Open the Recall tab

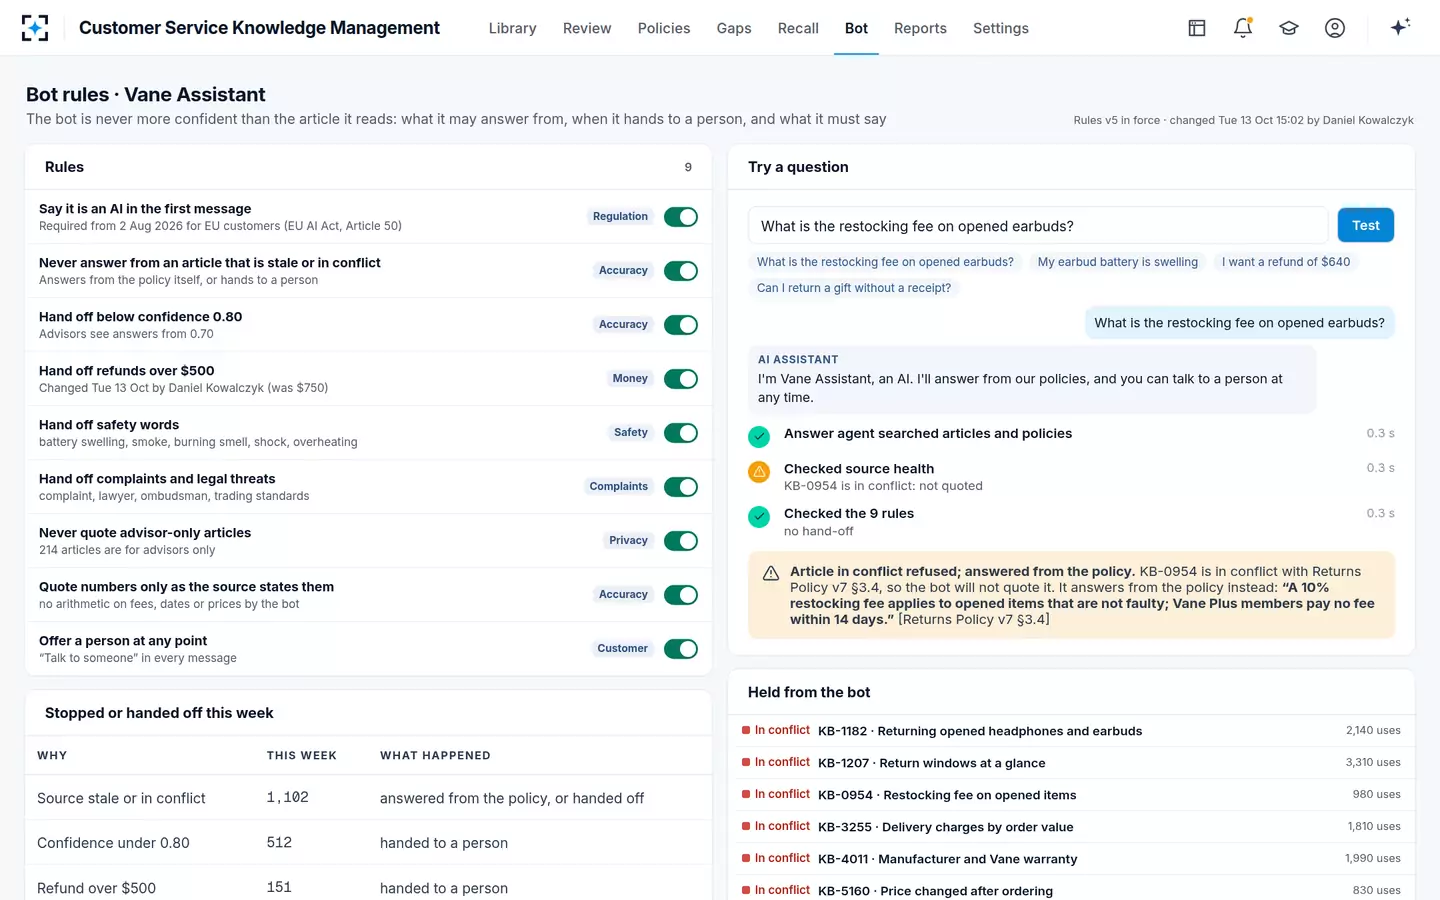point(798,28)
